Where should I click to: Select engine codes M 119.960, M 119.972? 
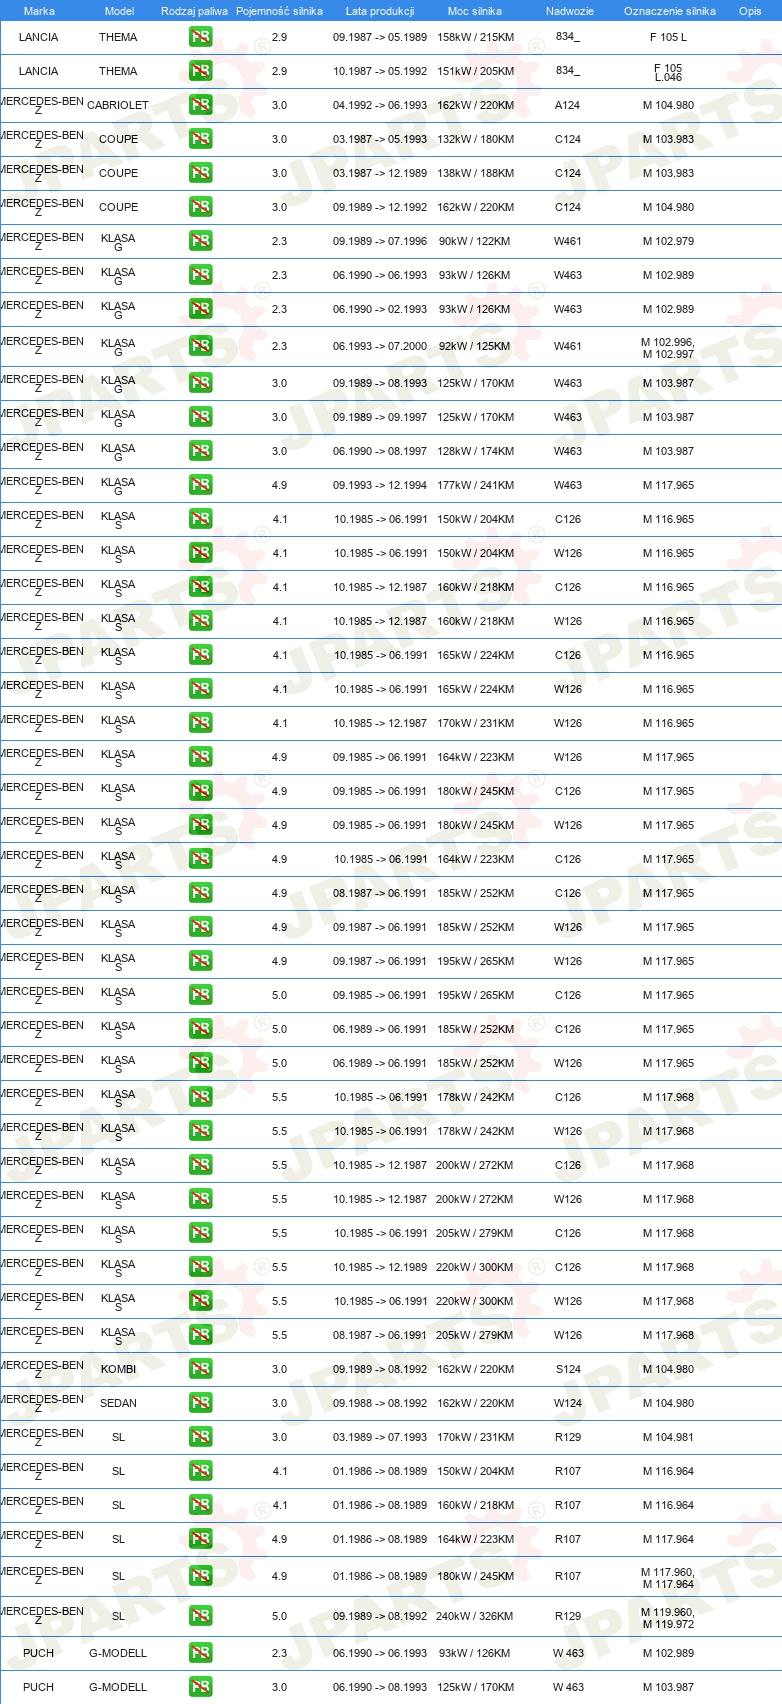point(668,1618)
